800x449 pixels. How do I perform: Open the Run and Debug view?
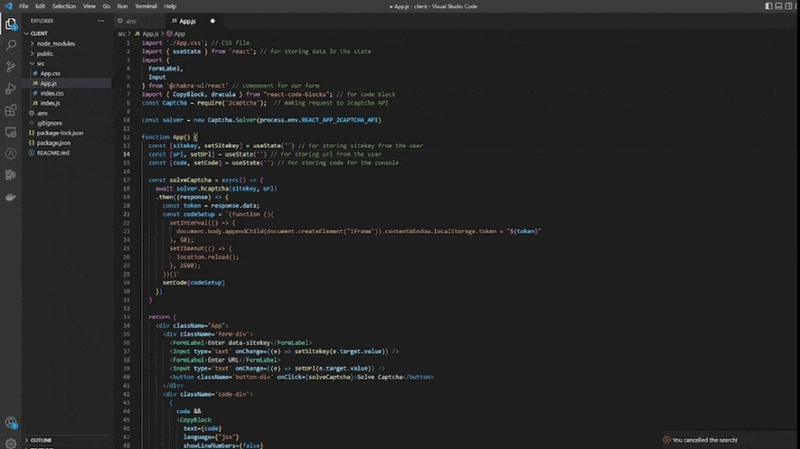[x=10, y=89]
